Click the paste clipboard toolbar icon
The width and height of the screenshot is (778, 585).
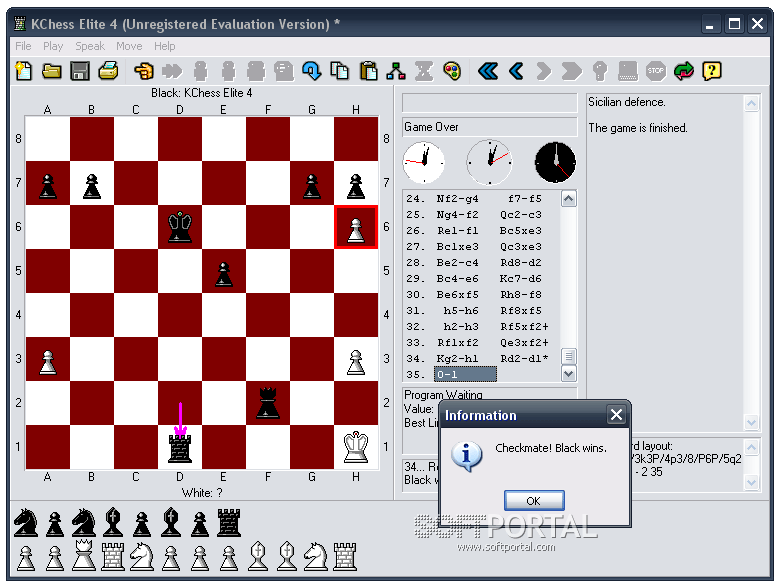coord(368,71)
